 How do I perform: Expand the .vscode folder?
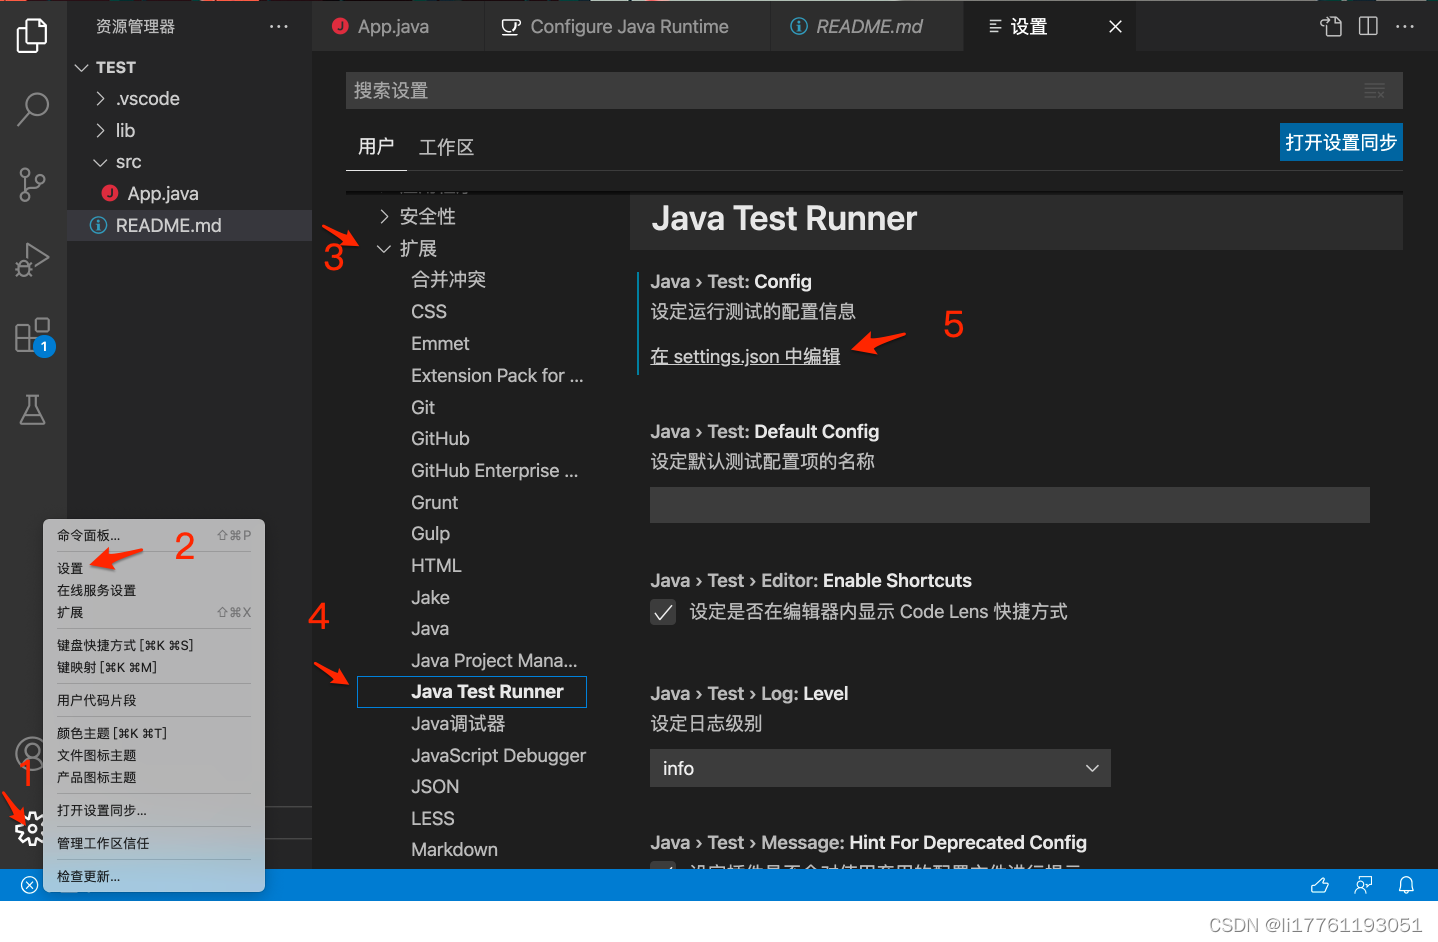(x=100, y=98)
